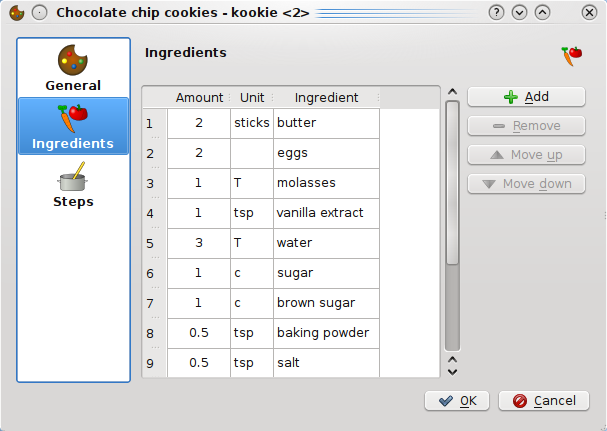
Task: Click the ingredients icon in the header
Action: [572, 56]
